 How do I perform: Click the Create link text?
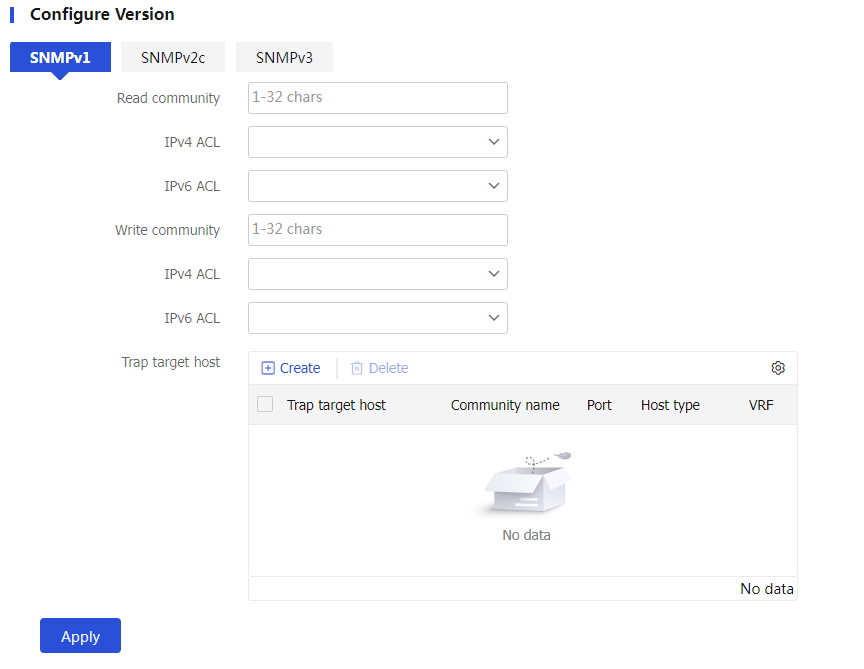click(x=300, y=368)
